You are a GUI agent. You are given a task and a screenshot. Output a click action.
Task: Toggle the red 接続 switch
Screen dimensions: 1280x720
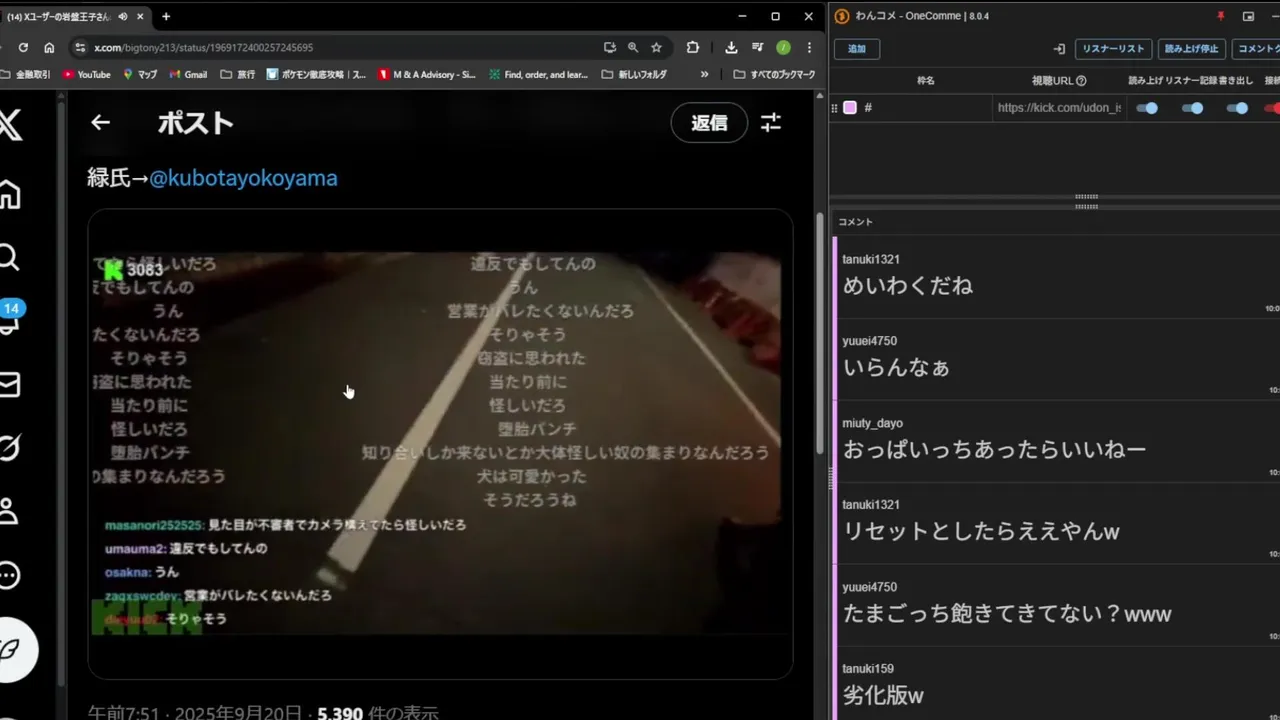point(1272,108)
